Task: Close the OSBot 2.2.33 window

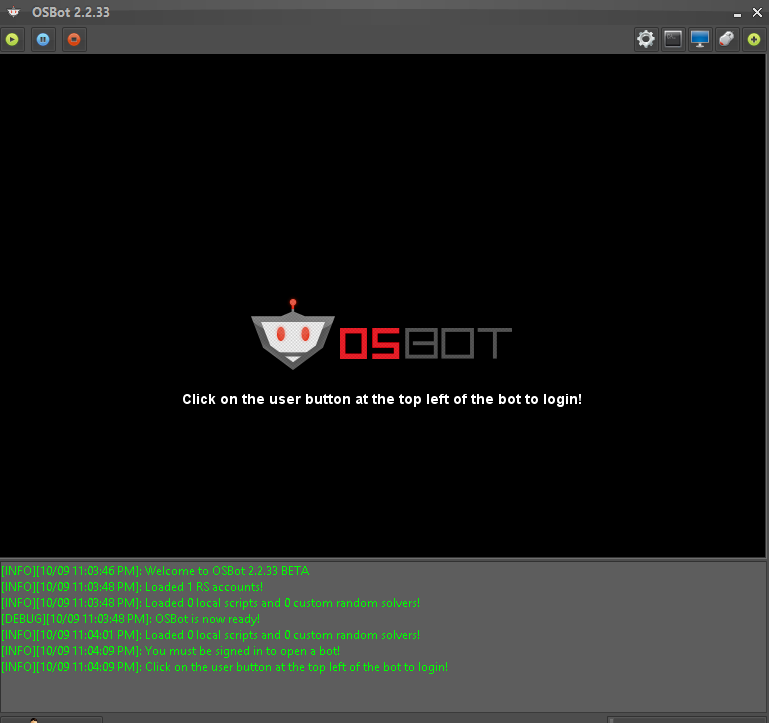Action: (x=757, y=13)
